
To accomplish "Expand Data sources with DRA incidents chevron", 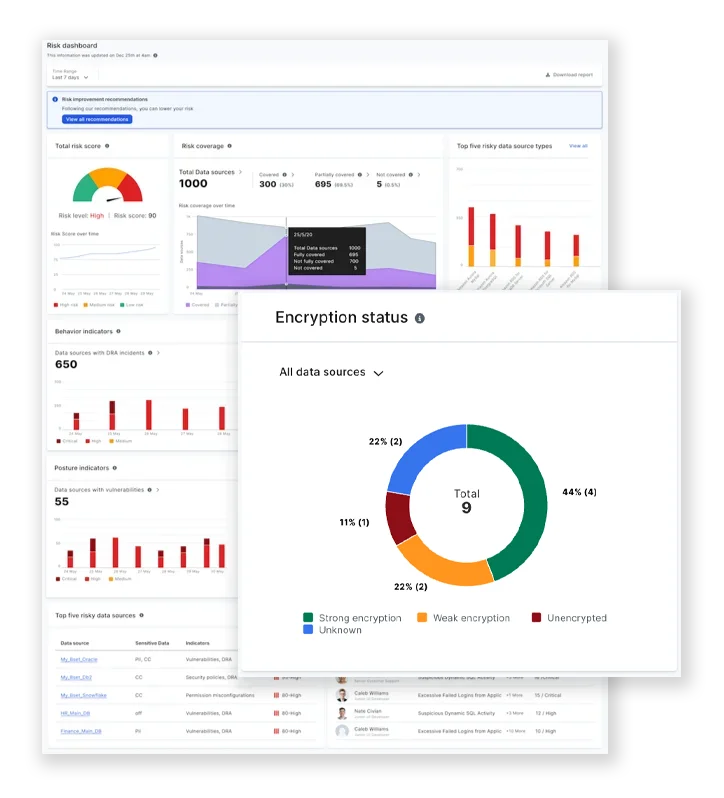I will [159, 353].
